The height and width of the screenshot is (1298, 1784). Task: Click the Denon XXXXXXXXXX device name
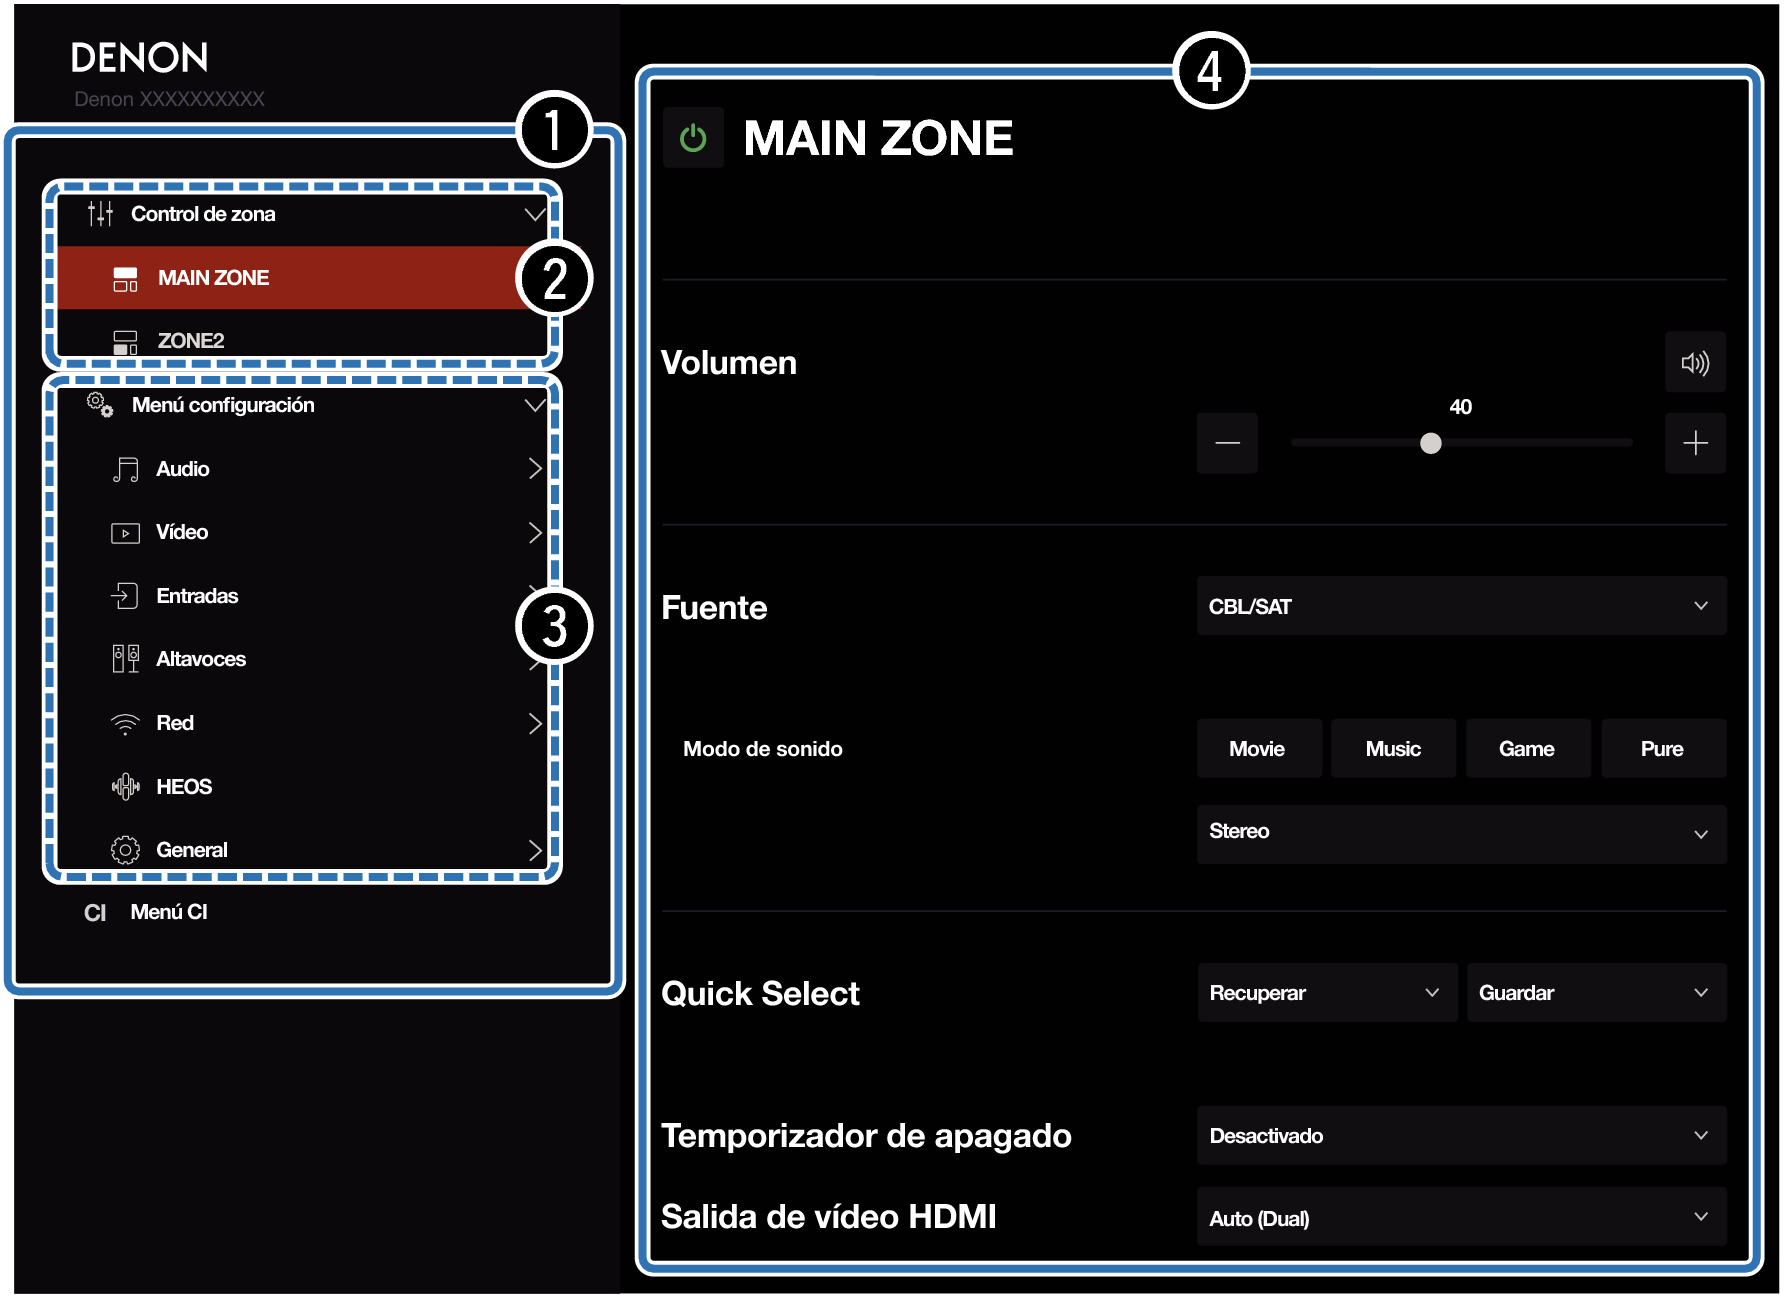169,99
